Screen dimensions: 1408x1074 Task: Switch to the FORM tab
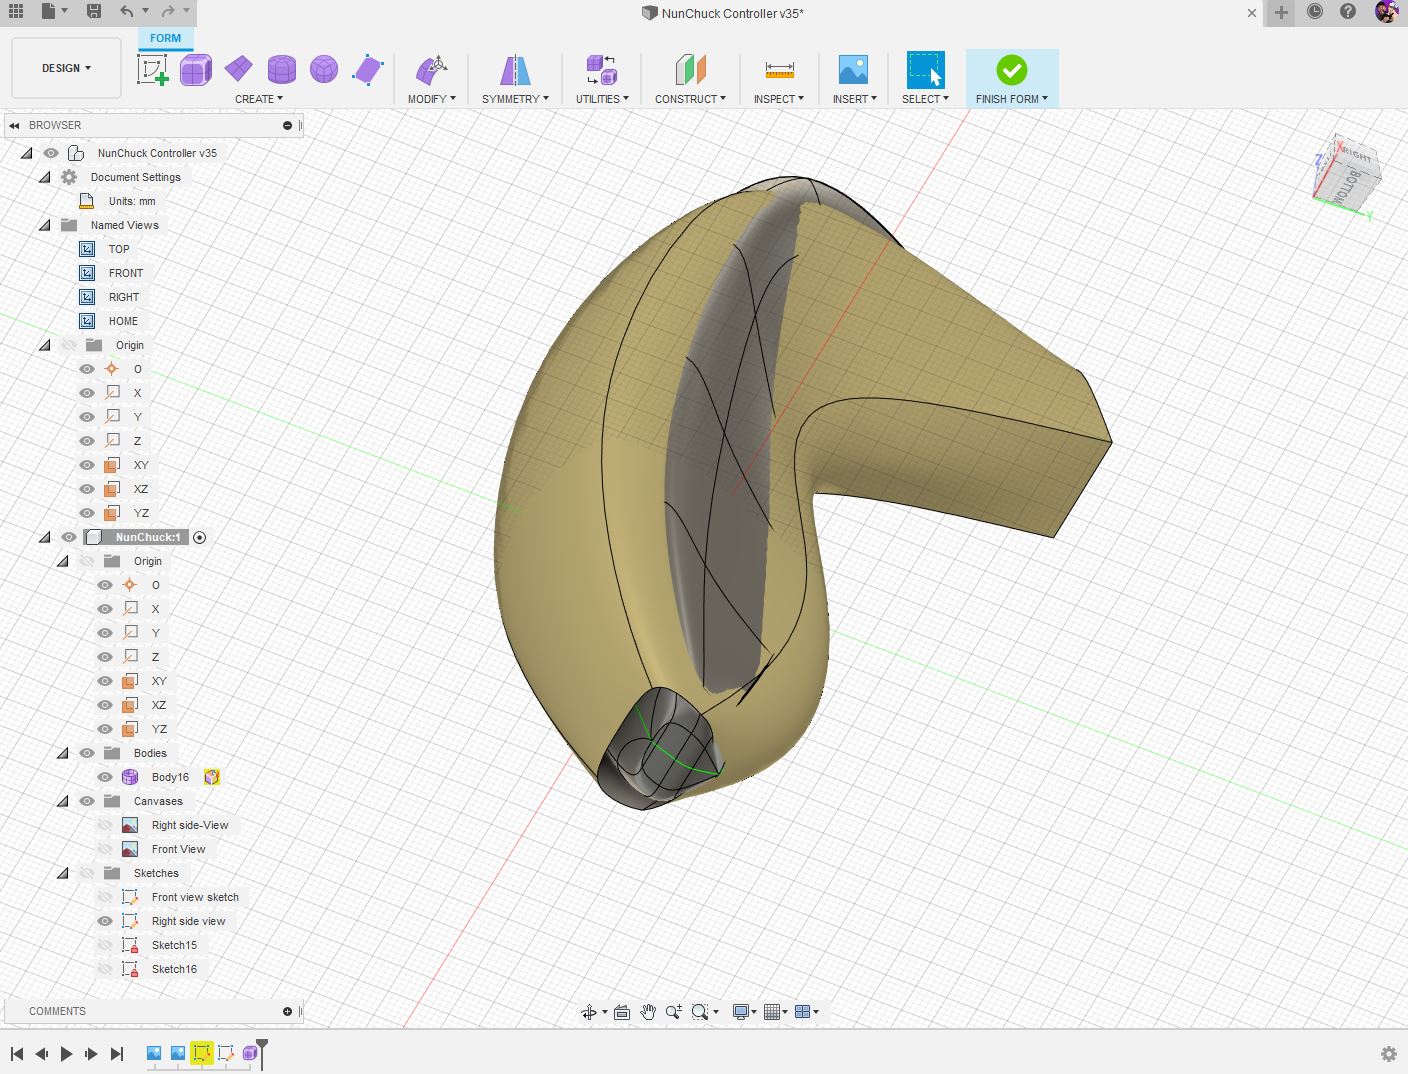coord(165,38)
